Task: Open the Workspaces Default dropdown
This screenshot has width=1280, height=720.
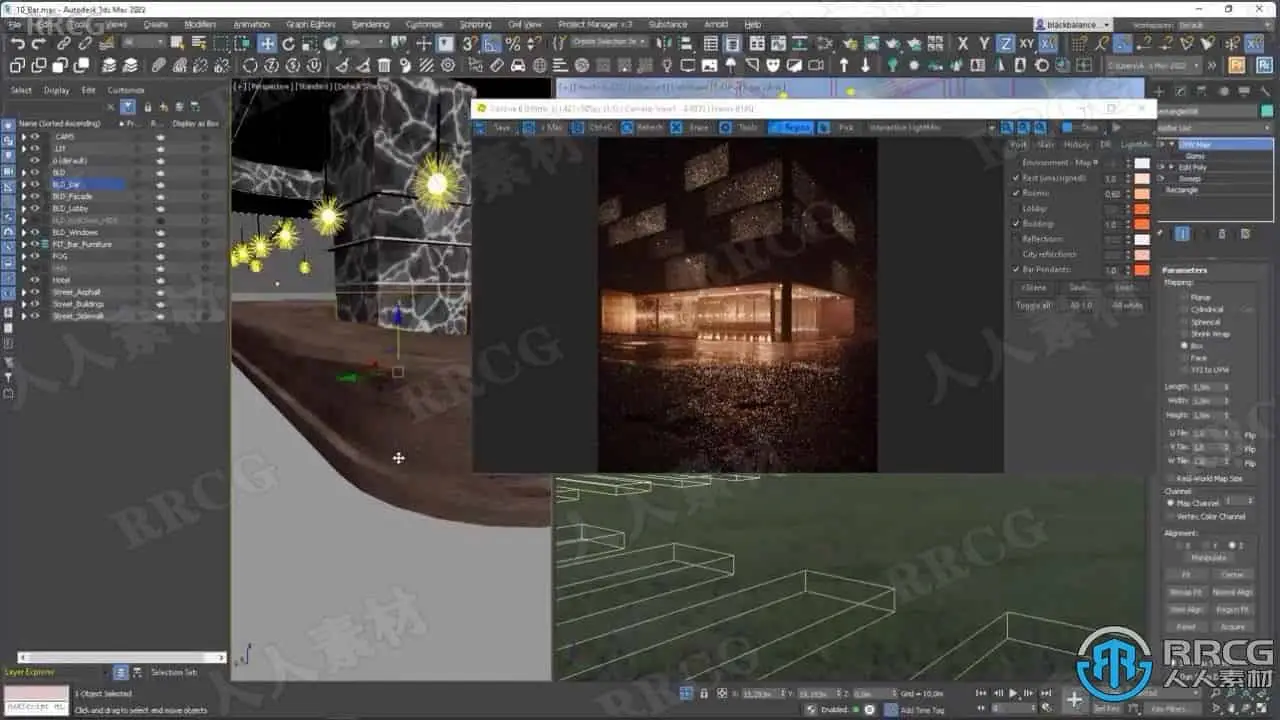Action: pyautogui.click(x=1225, y=24)
